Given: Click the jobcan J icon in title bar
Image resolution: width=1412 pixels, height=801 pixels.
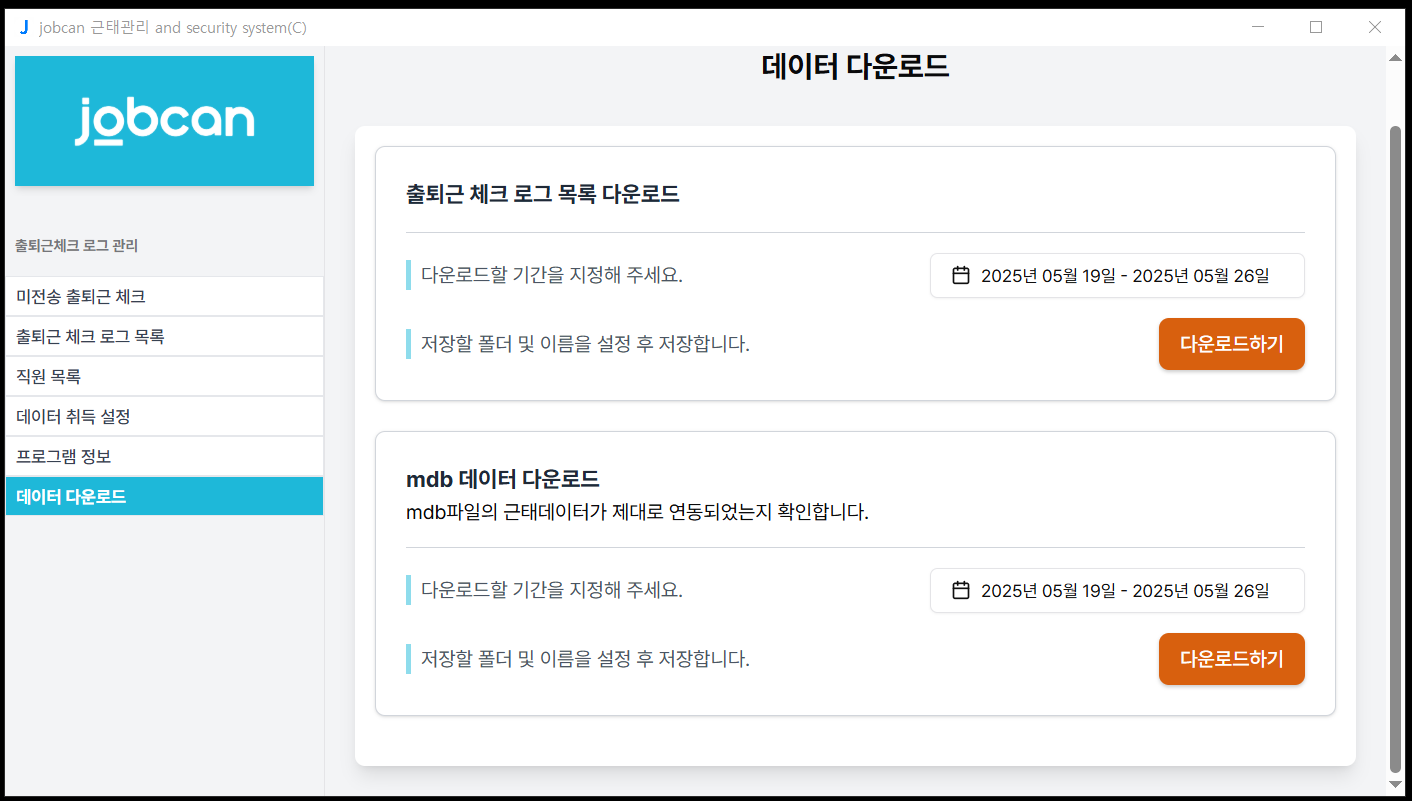Looking at the screenshot, I should (x=24, y=27).
